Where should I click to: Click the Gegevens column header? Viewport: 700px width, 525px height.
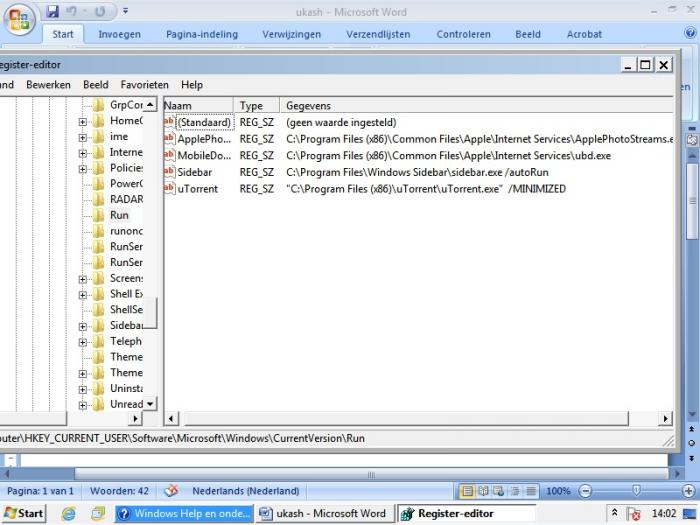tap(476, 106)
